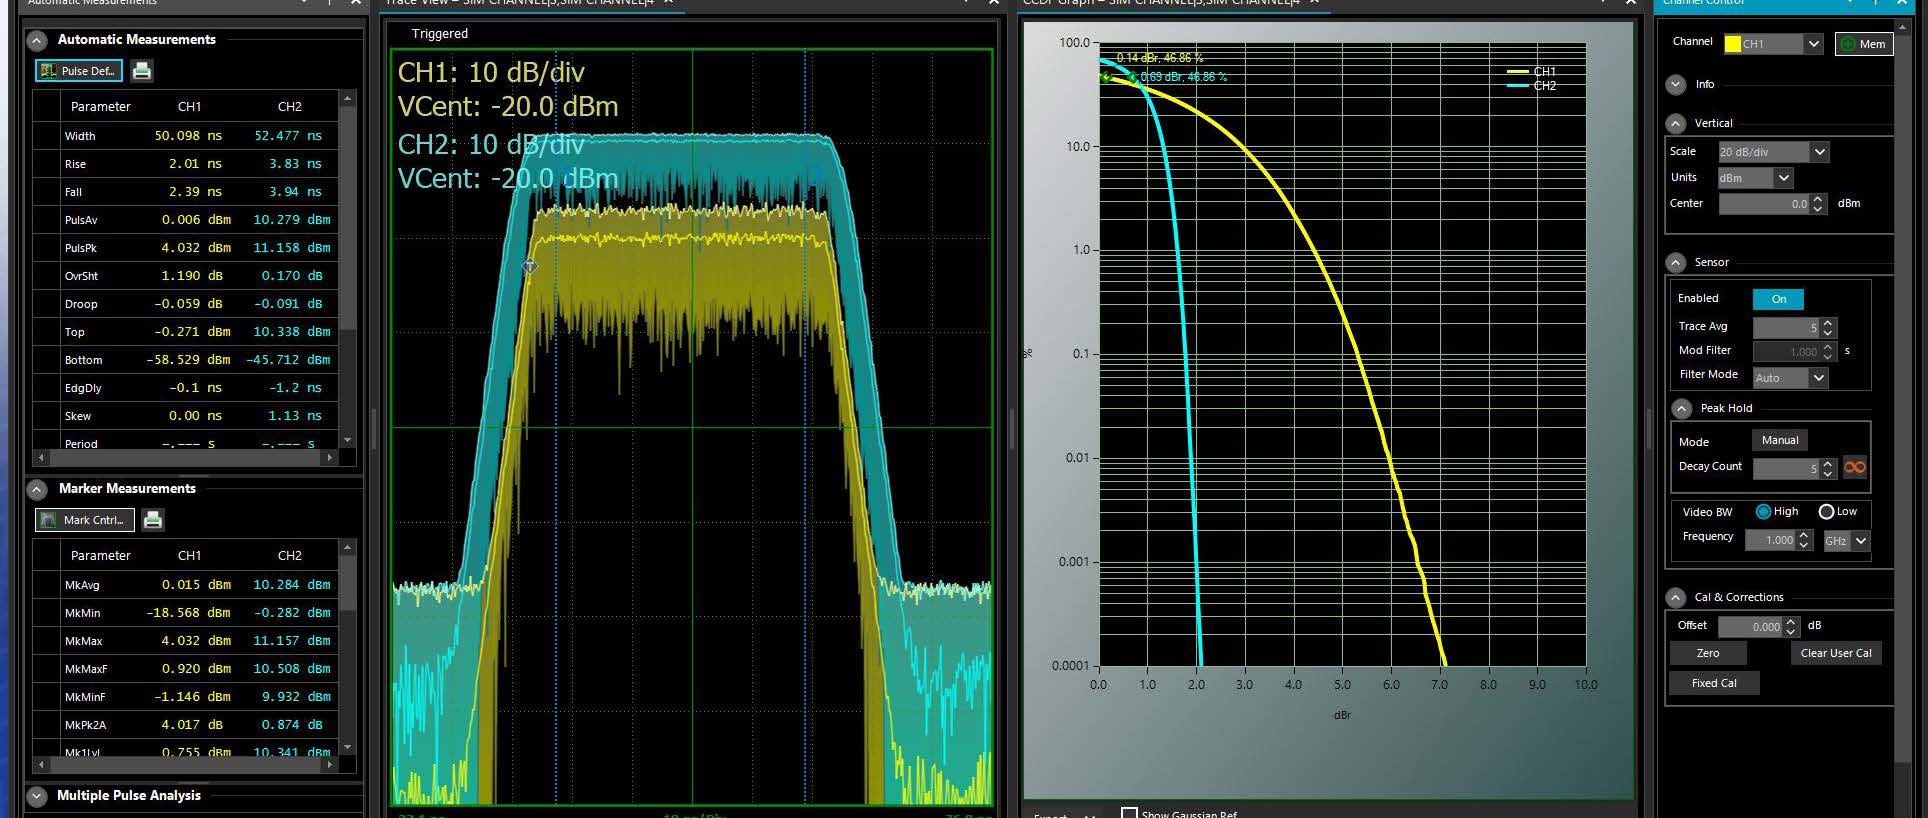
Task: Select Low video bandwidth
Action: [x=1826, y=512]
